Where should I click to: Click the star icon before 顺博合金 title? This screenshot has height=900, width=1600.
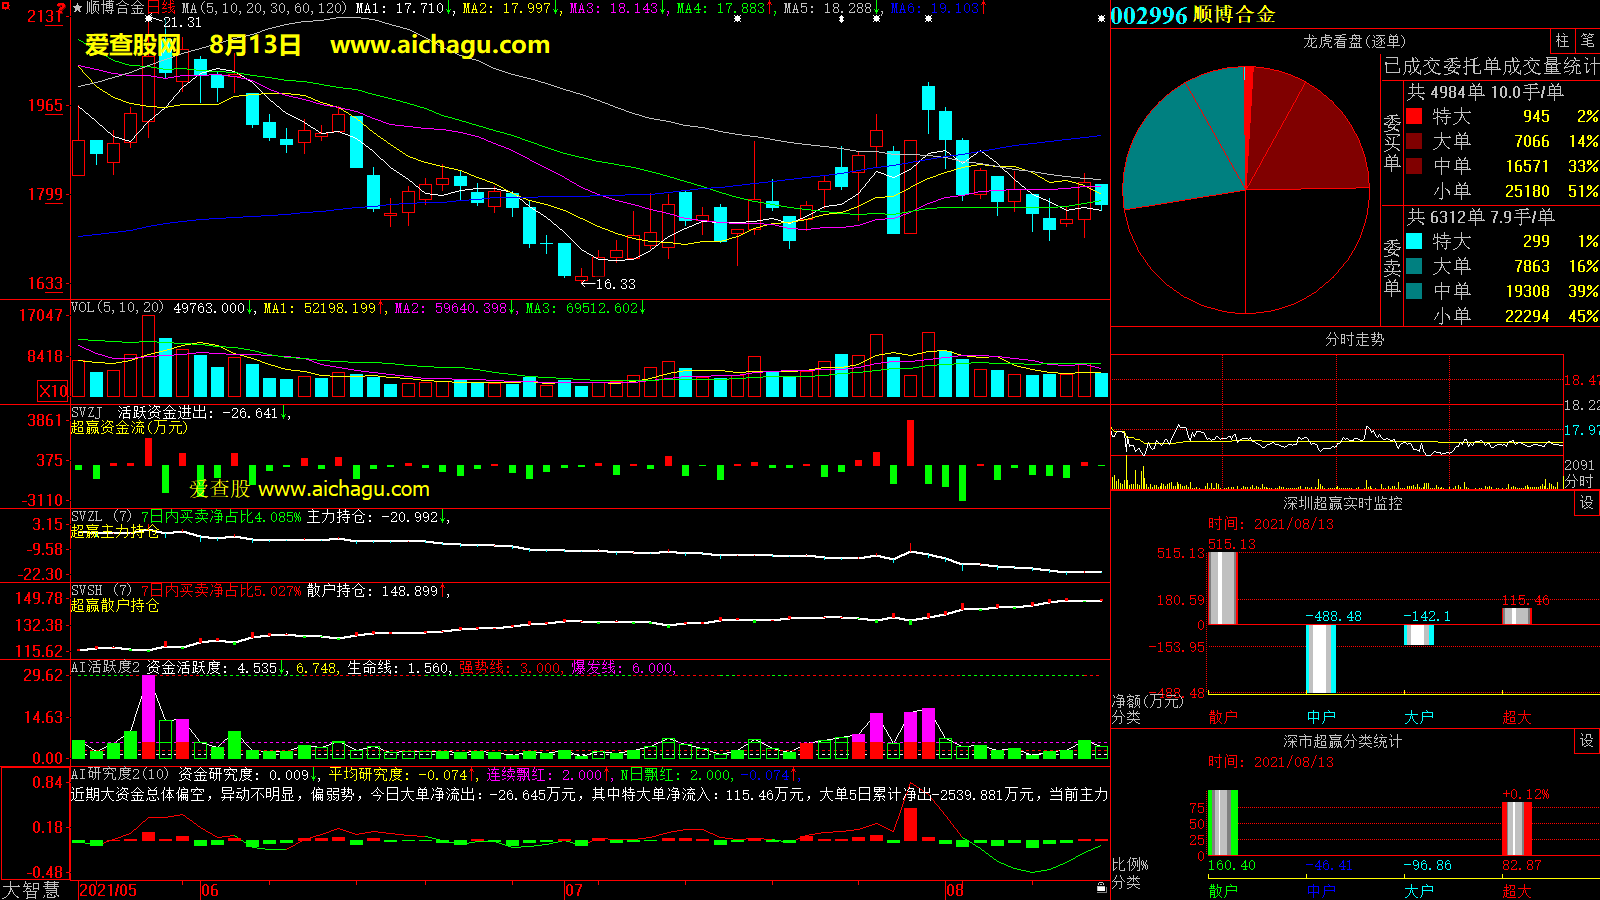tap(78, 8)
